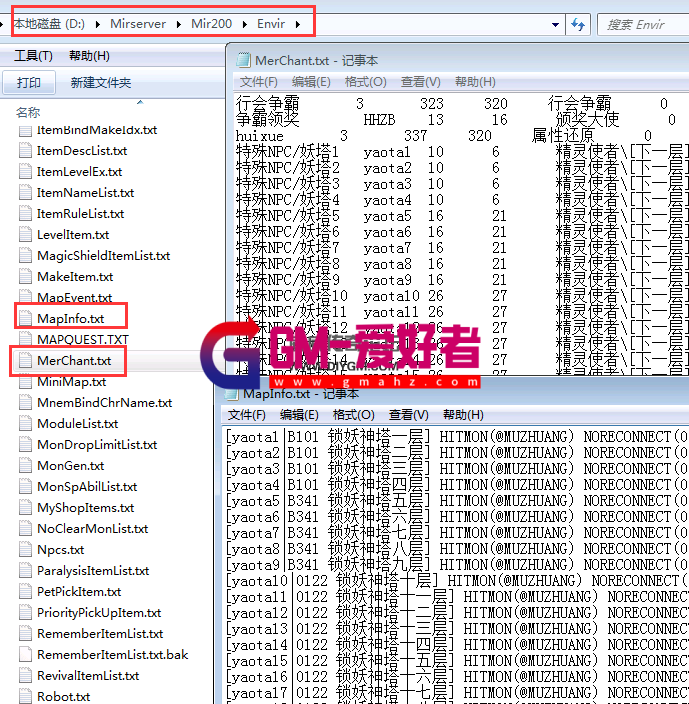Open 格式(O) menu in MerChant.txt Notepad
689x704 pixels.
(x=365, y=82)
